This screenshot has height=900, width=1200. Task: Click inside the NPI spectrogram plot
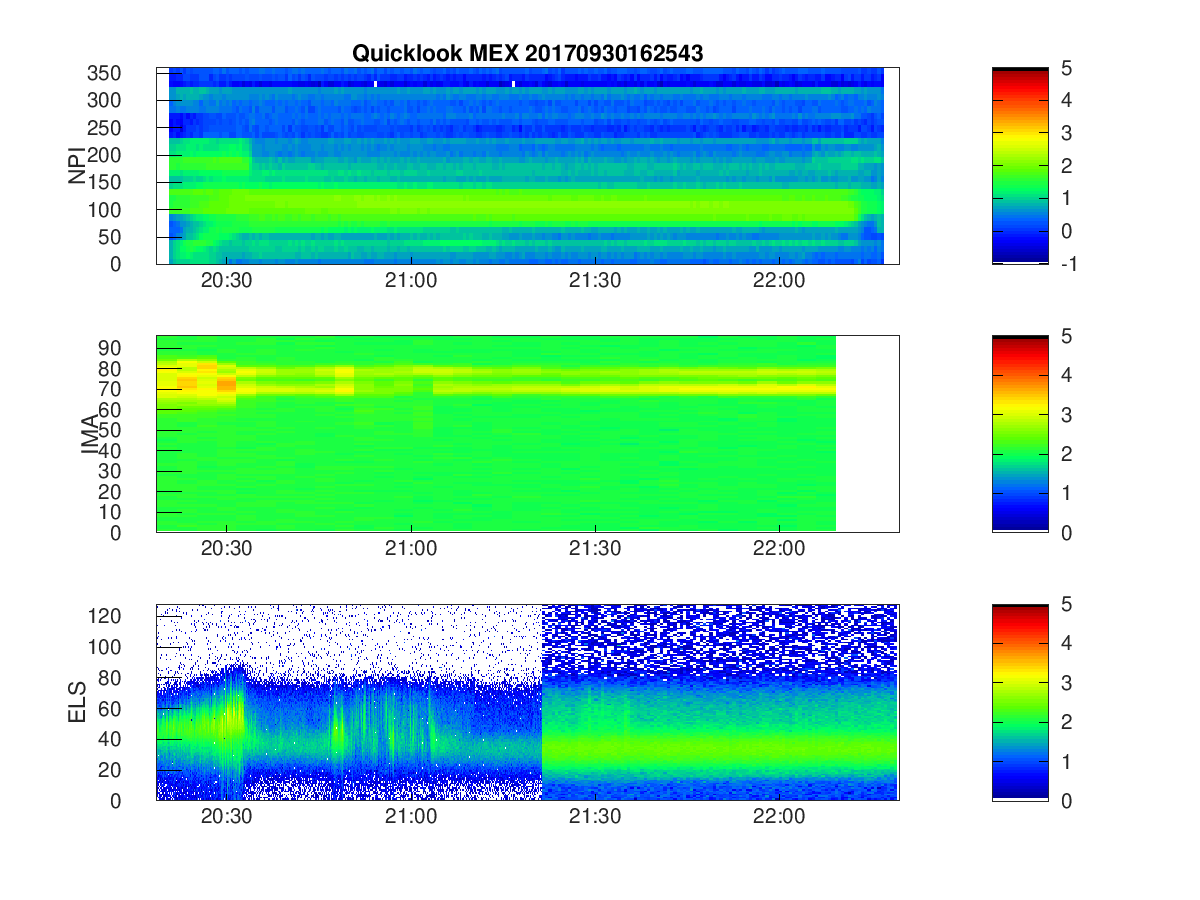coord(527,166)
